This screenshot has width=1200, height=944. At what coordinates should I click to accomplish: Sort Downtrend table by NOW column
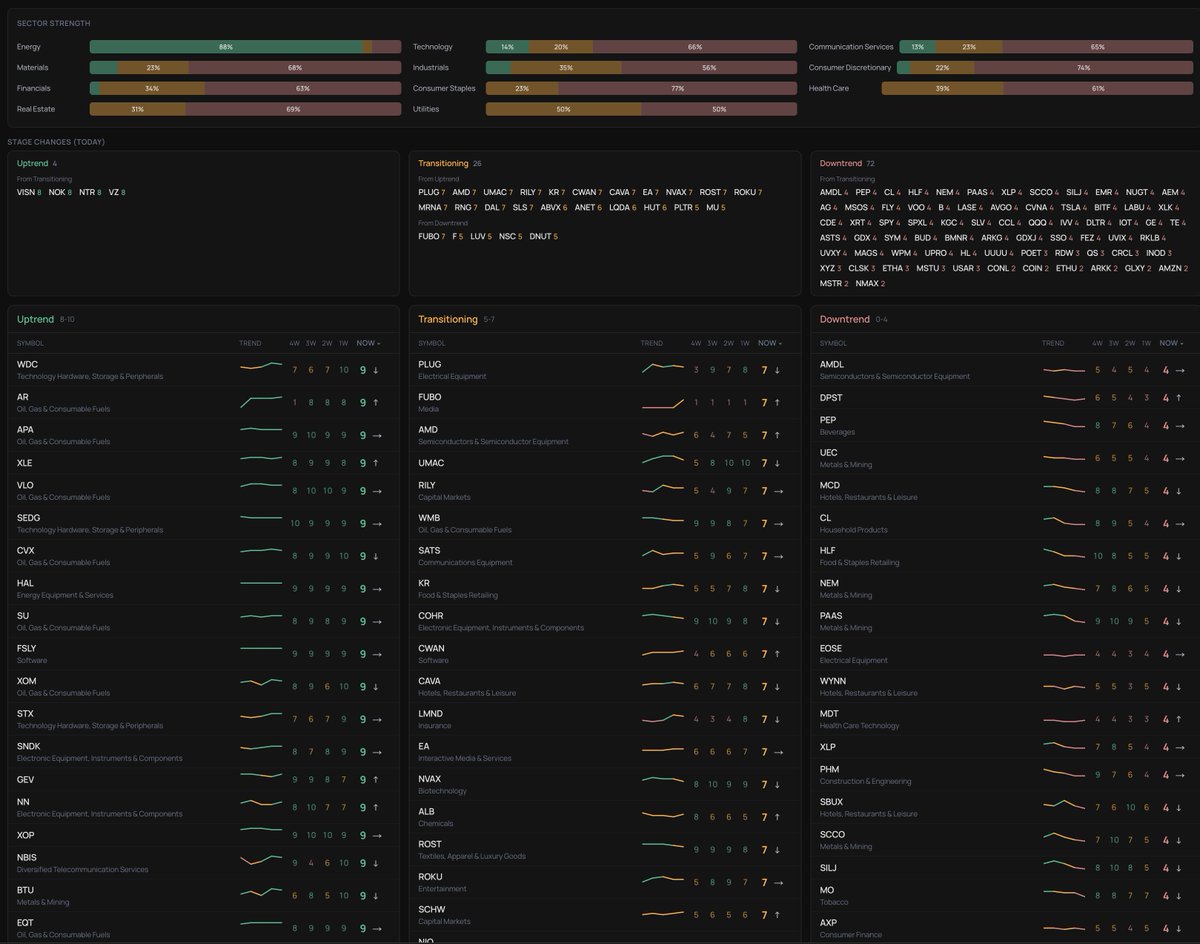pyautogui.click(x=1171, y=343)
